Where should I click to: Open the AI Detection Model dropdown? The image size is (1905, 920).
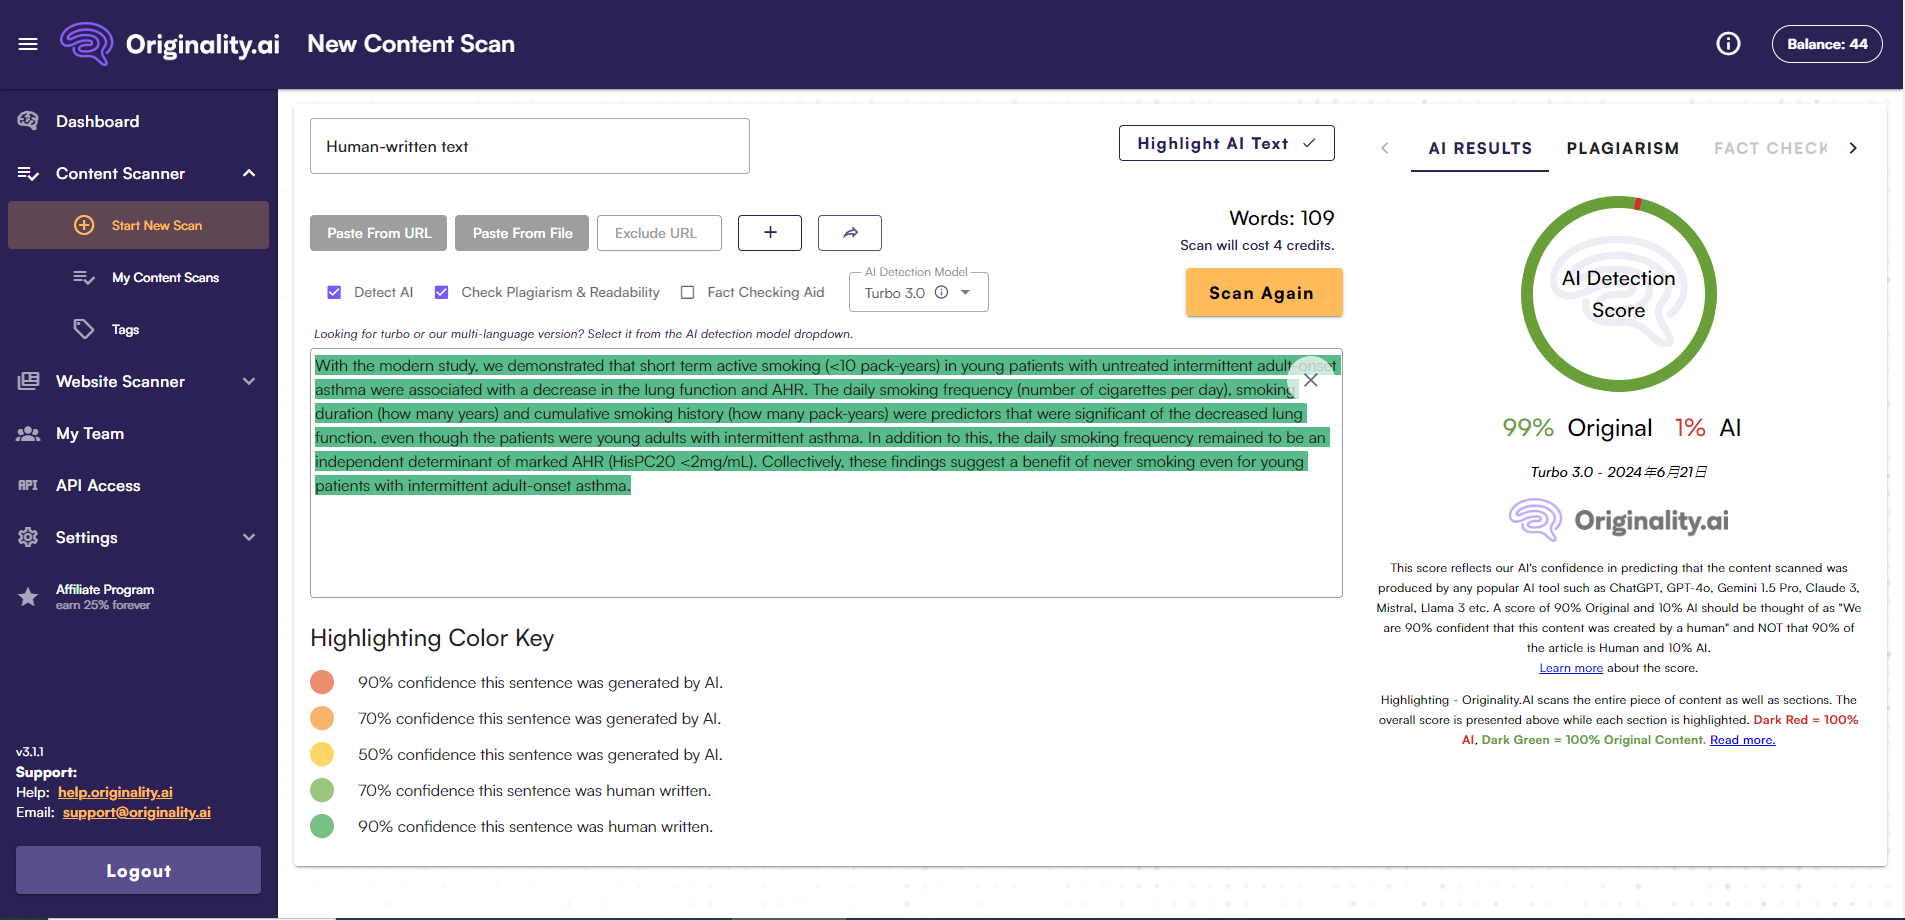965,293
